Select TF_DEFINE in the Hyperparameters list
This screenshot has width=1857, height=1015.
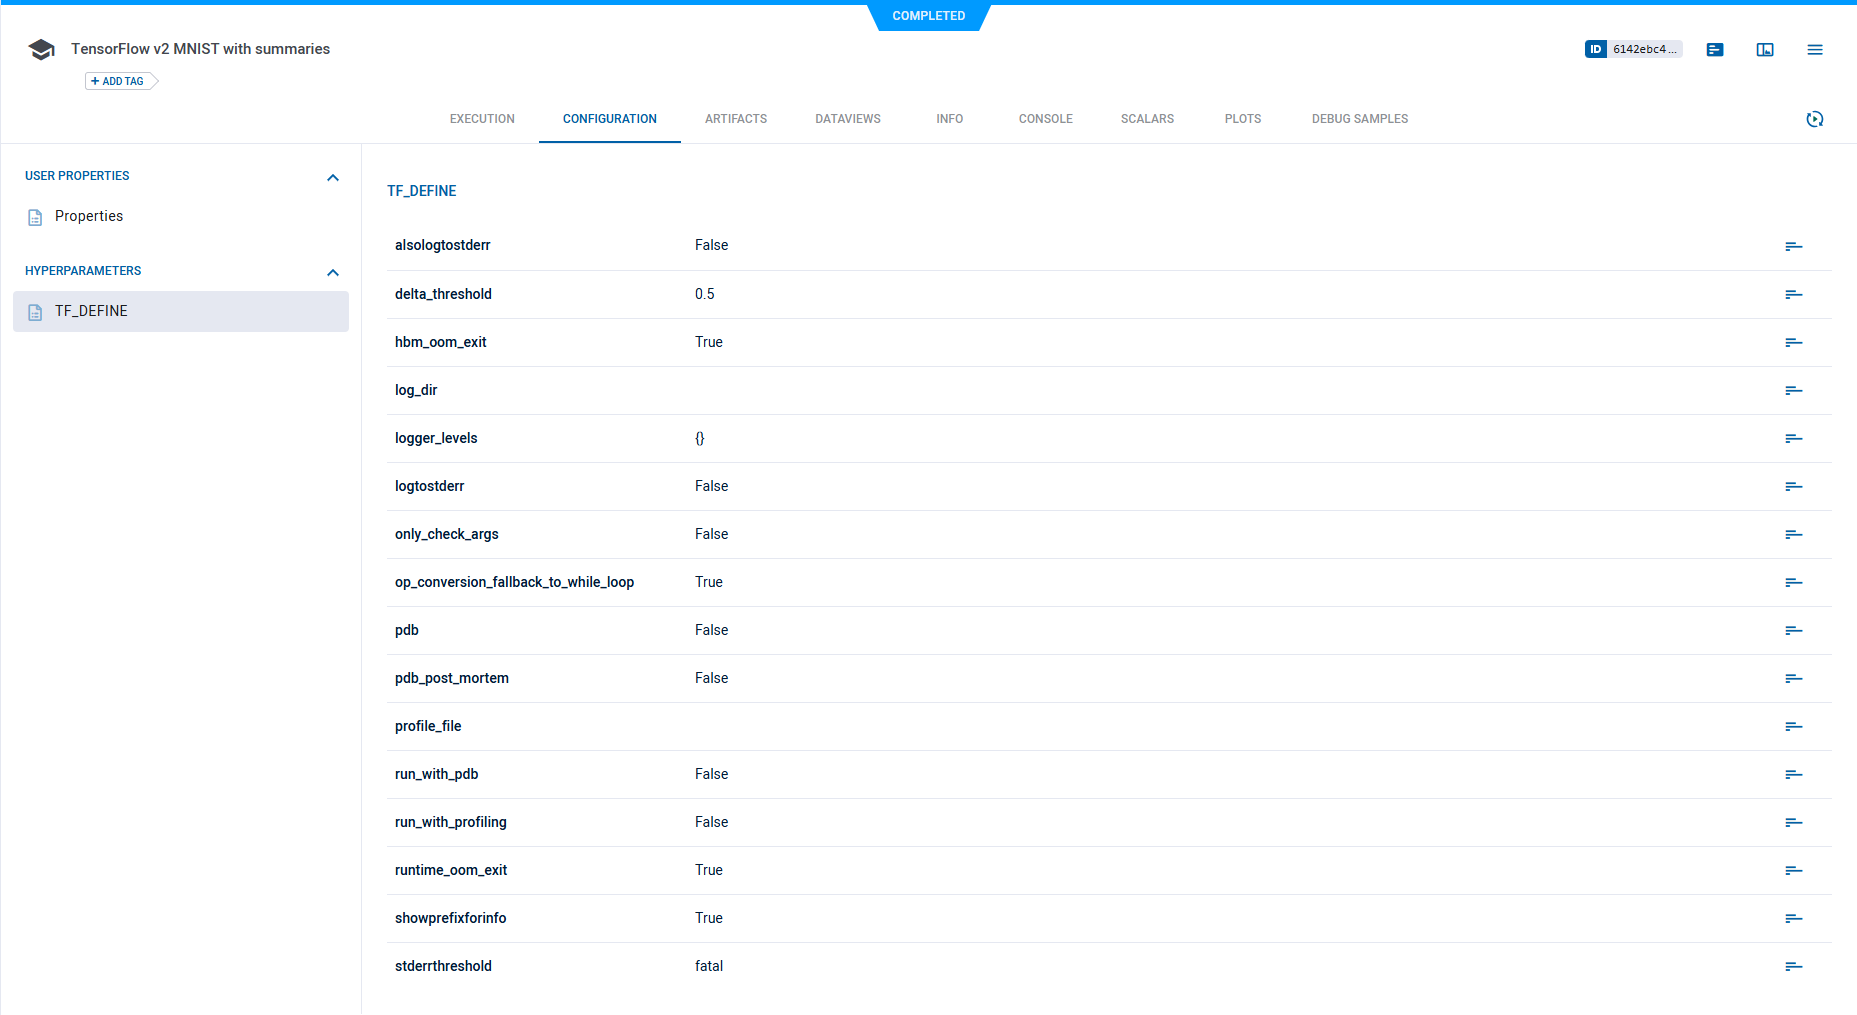point(91,311)
